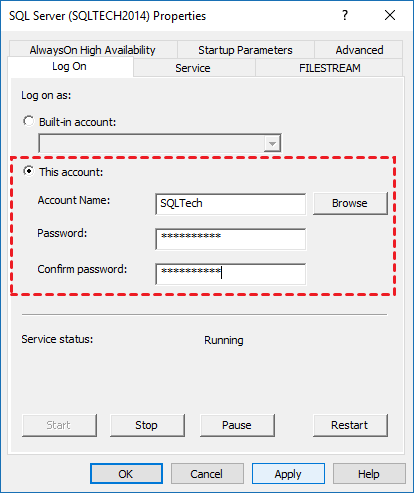This screenshot has width=414, height=493.
Task: Select the Built-in account radio button
Action: pyautogui.click(x=28, y=121)
